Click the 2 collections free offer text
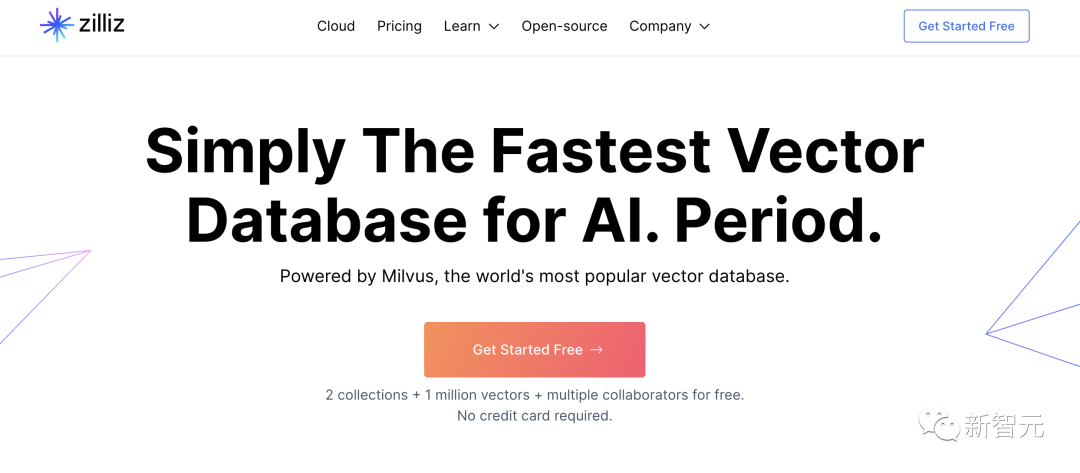The image size is (1080, 473). pos(534,395)
